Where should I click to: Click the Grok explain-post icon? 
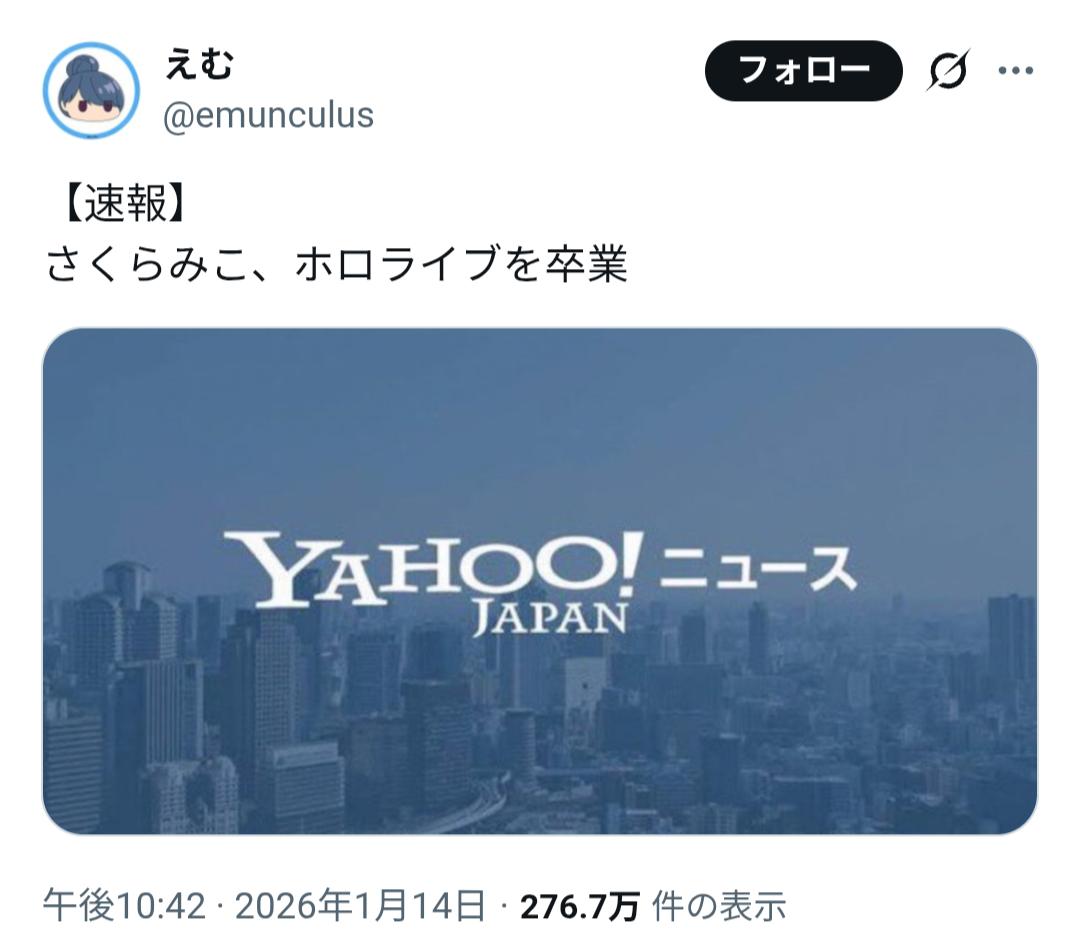tap(948, 70)
